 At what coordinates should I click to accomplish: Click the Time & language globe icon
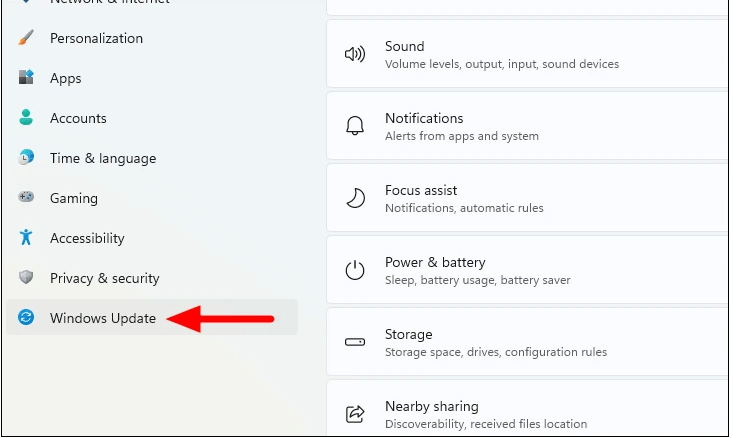27,158
